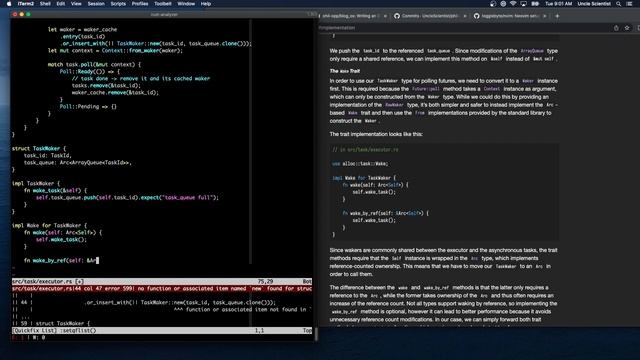Viewport: 640px width, 360px height.
Task: Click 'Poll::Pending => {}' line in editor
Action: tap(88, 107)
